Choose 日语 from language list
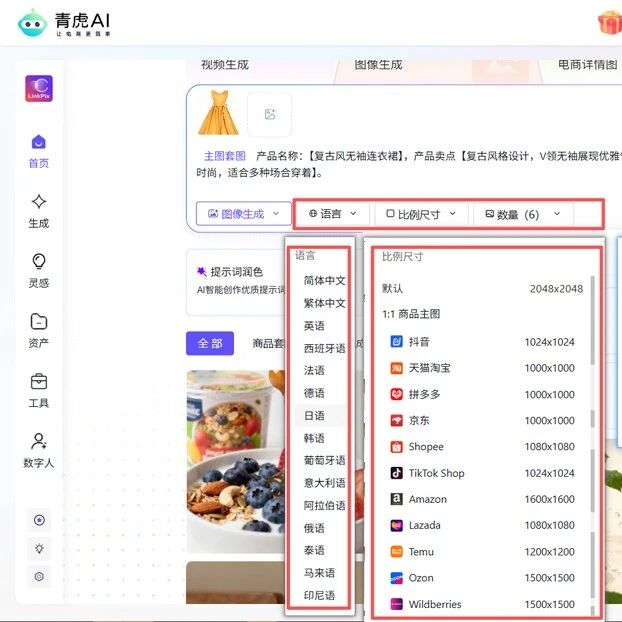 (x=320, y=416)
